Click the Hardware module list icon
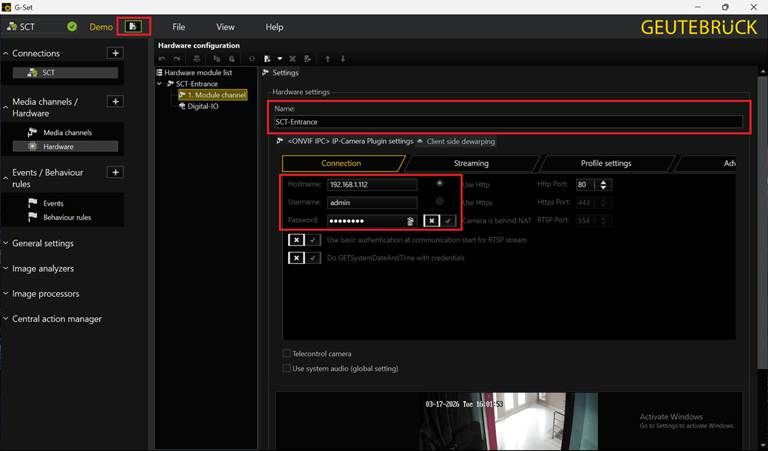Image resolution: width=768 pixels, height=451 pixels. (x=159, y=72)
